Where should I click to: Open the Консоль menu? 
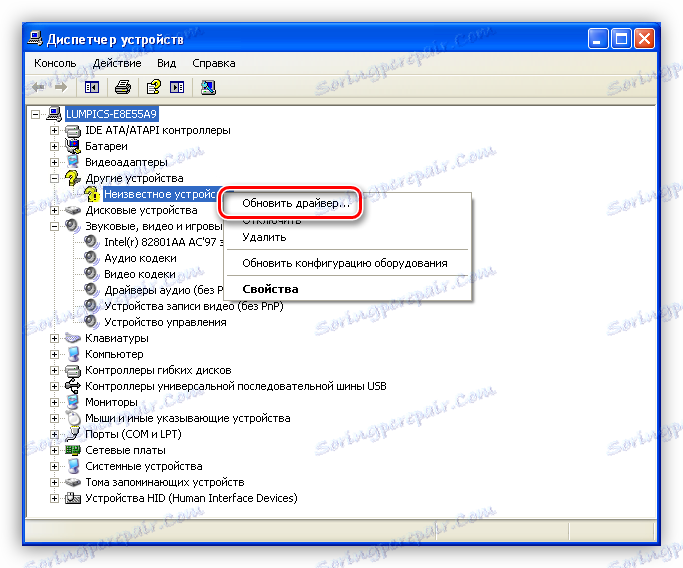[x=55, y=63]
